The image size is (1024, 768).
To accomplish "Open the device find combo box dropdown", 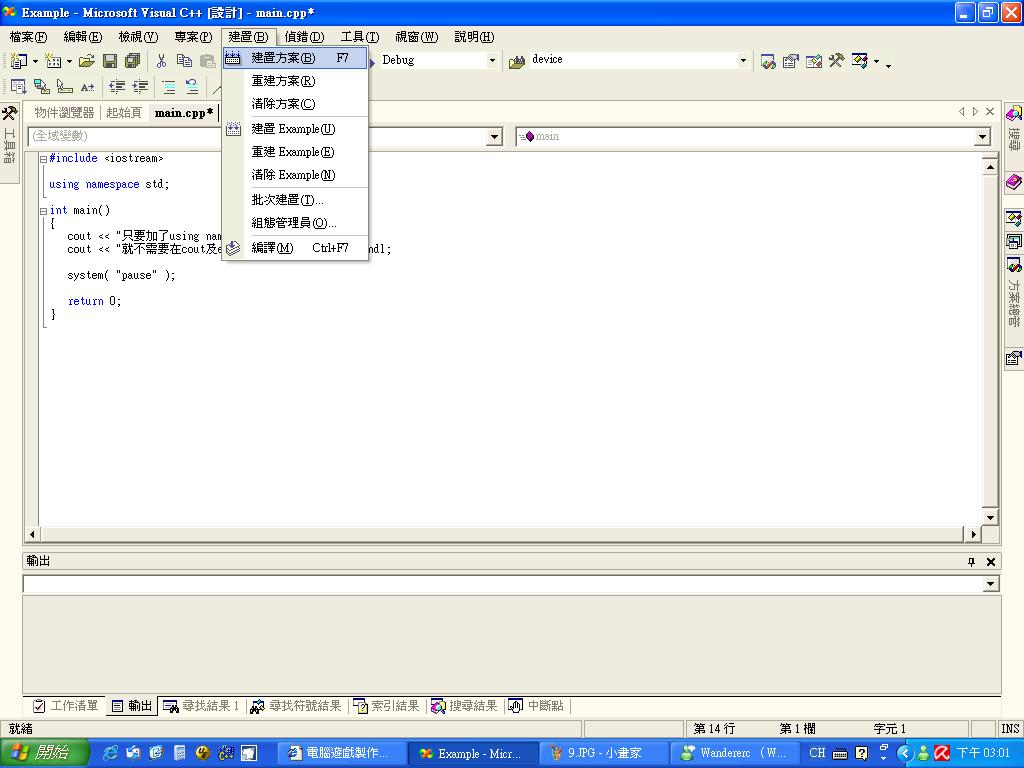I will coord(743,60).
